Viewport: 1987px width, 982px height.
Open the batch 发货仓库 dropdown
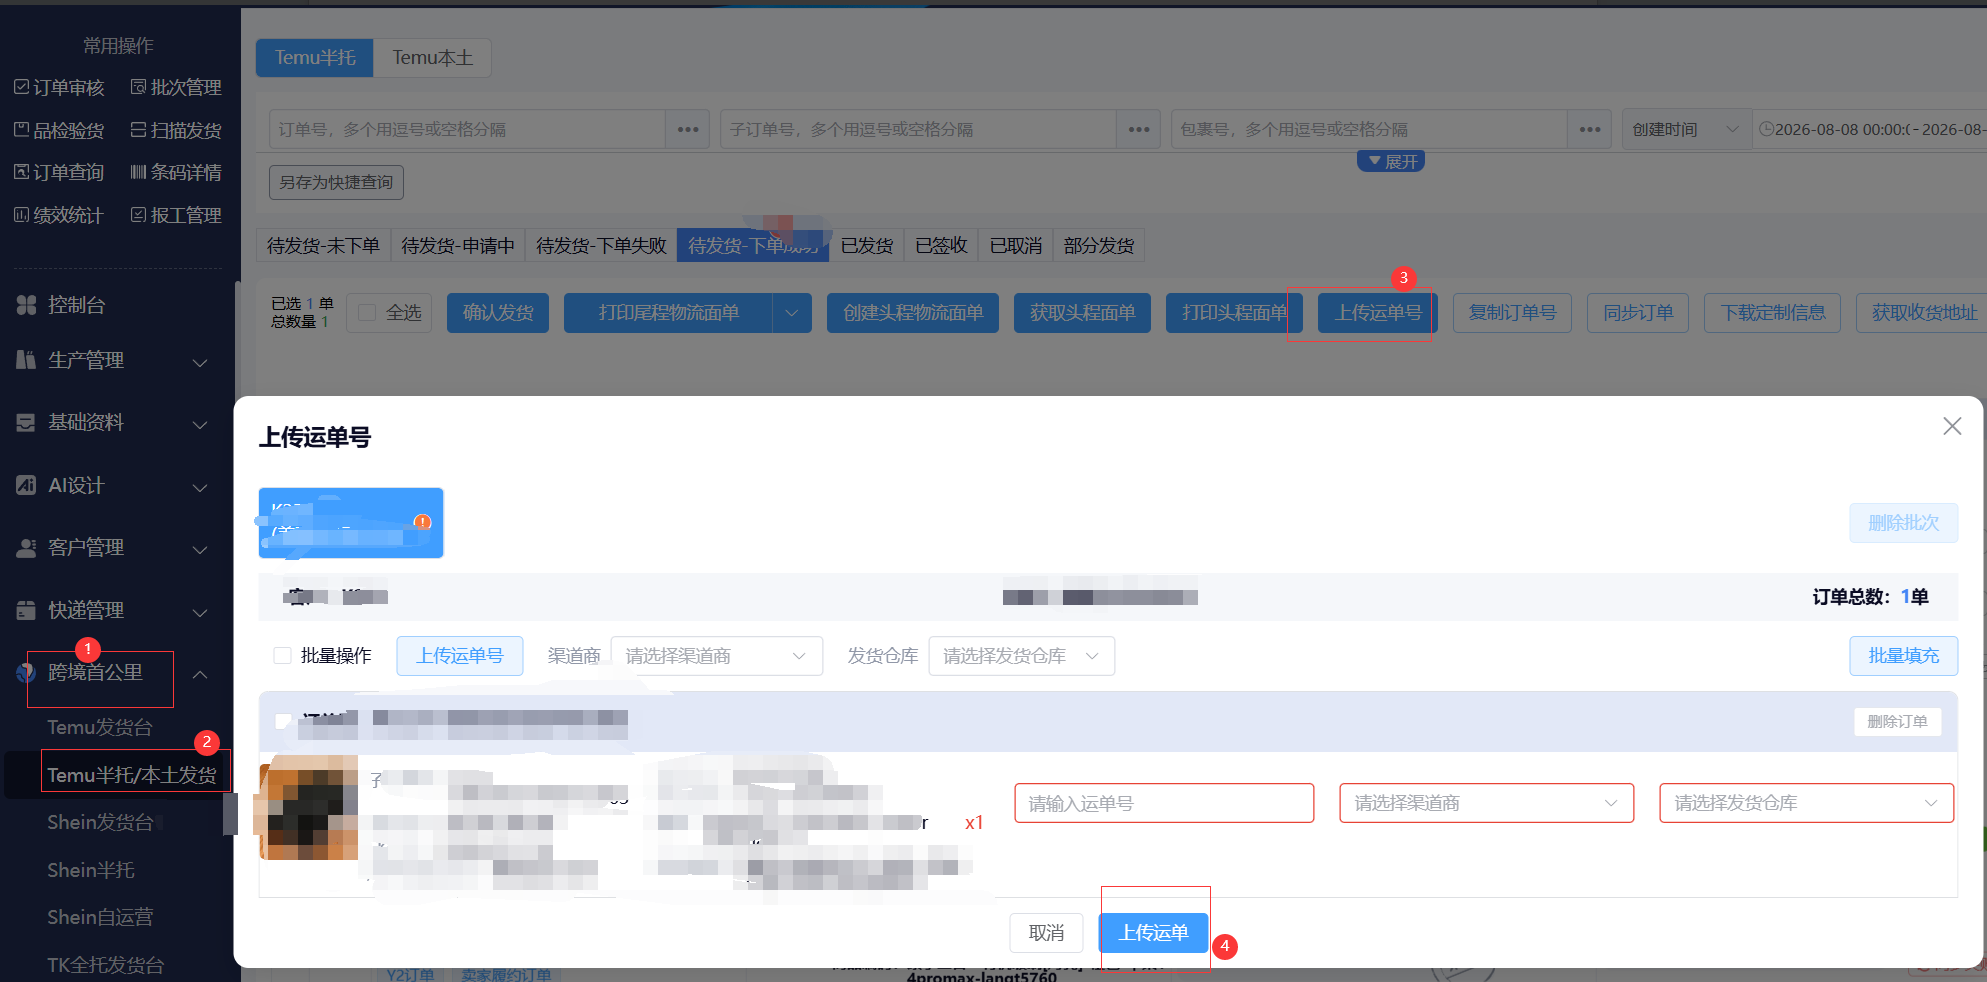(1021, 656)
